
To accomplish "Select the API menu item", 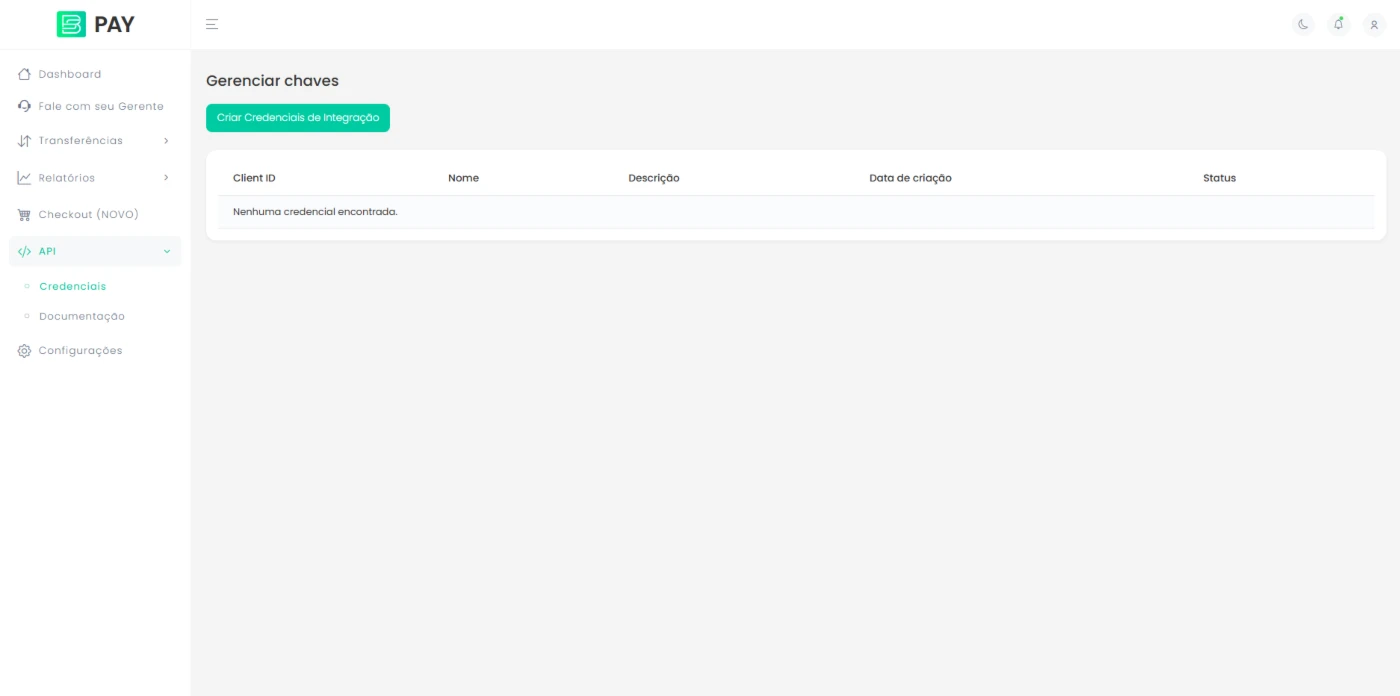I will [x=95, y=251].
